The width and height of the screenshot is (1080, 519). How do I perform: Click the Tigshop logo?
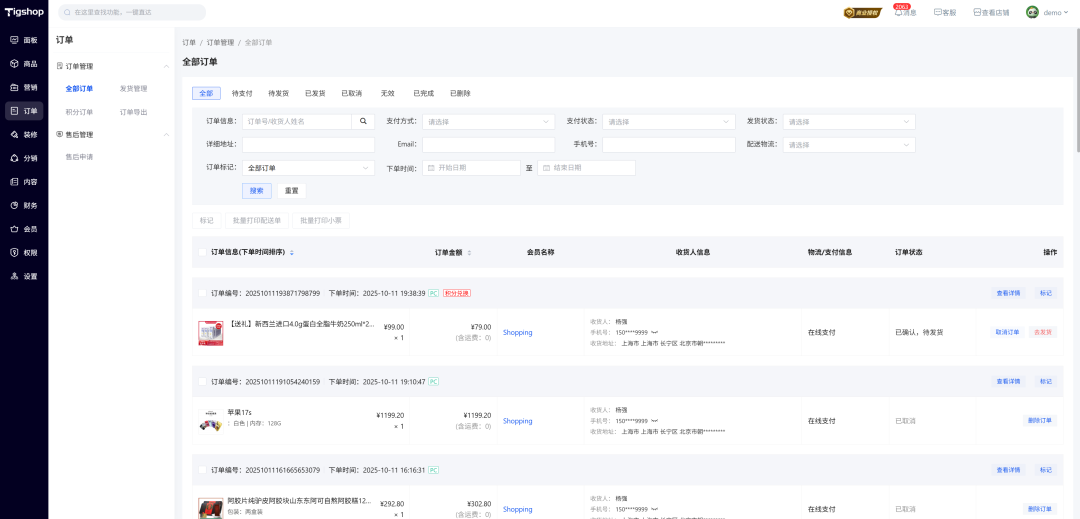pos(24,12)
